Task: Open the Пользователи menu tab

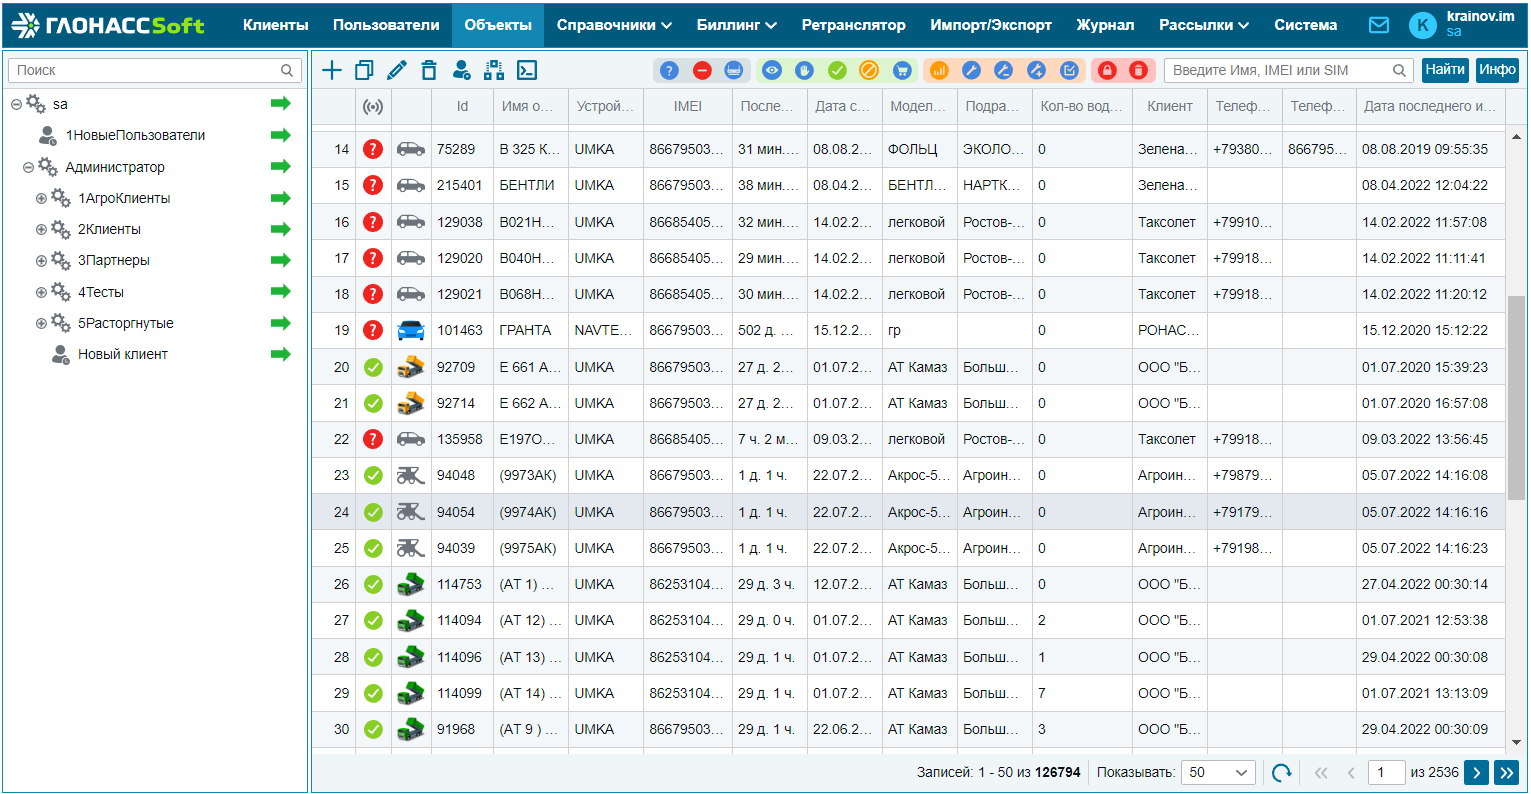Action: pyautogui.click(x=386, y=25)
